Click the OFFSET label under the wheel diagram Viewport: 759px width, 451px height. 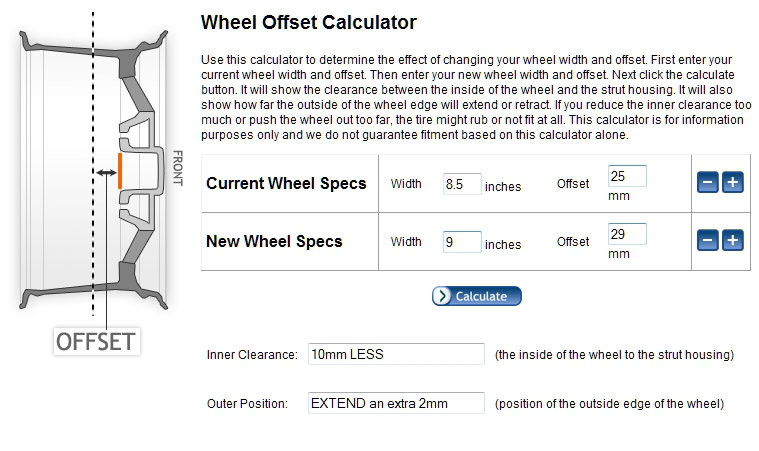(x=95, y=341)
